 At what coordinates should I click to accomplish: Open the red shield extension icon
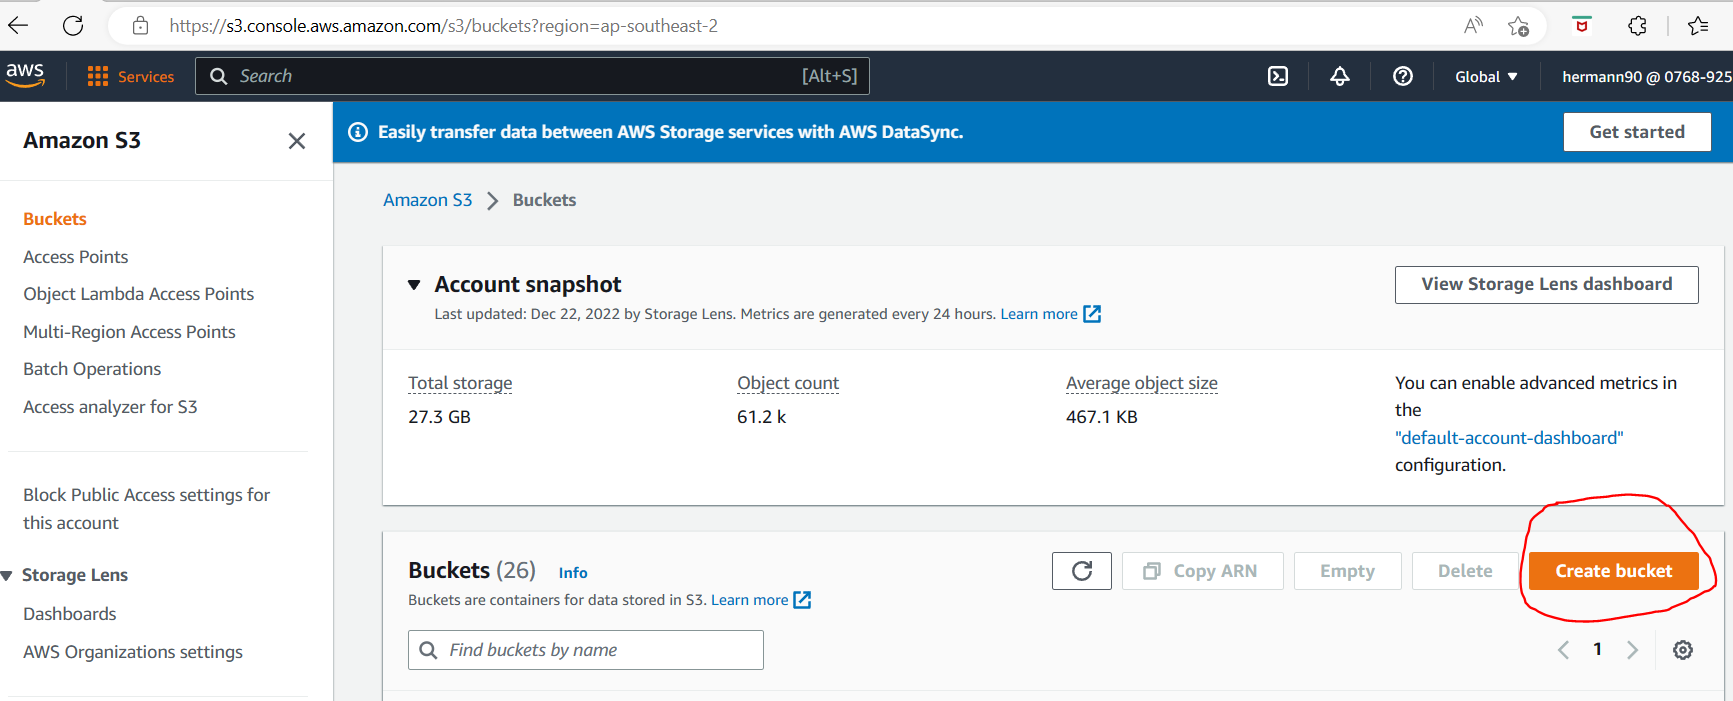(1582, 25)
